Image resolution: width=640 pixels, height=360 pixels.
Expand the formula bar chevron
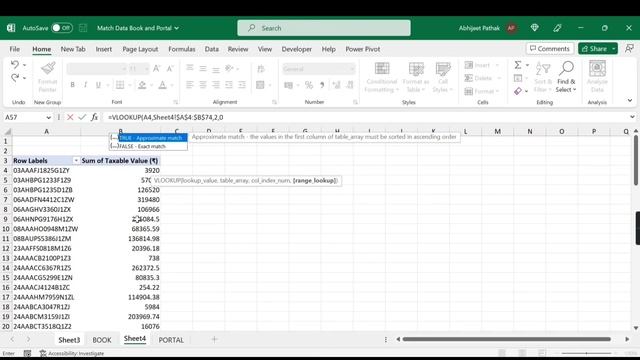pos(632,117)
